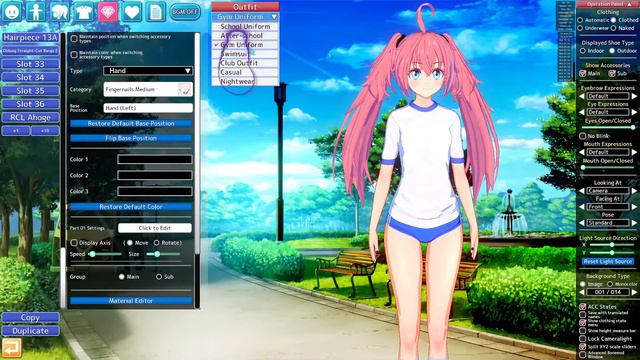
Task: Click the Copy button
Action: click(31, 318)
